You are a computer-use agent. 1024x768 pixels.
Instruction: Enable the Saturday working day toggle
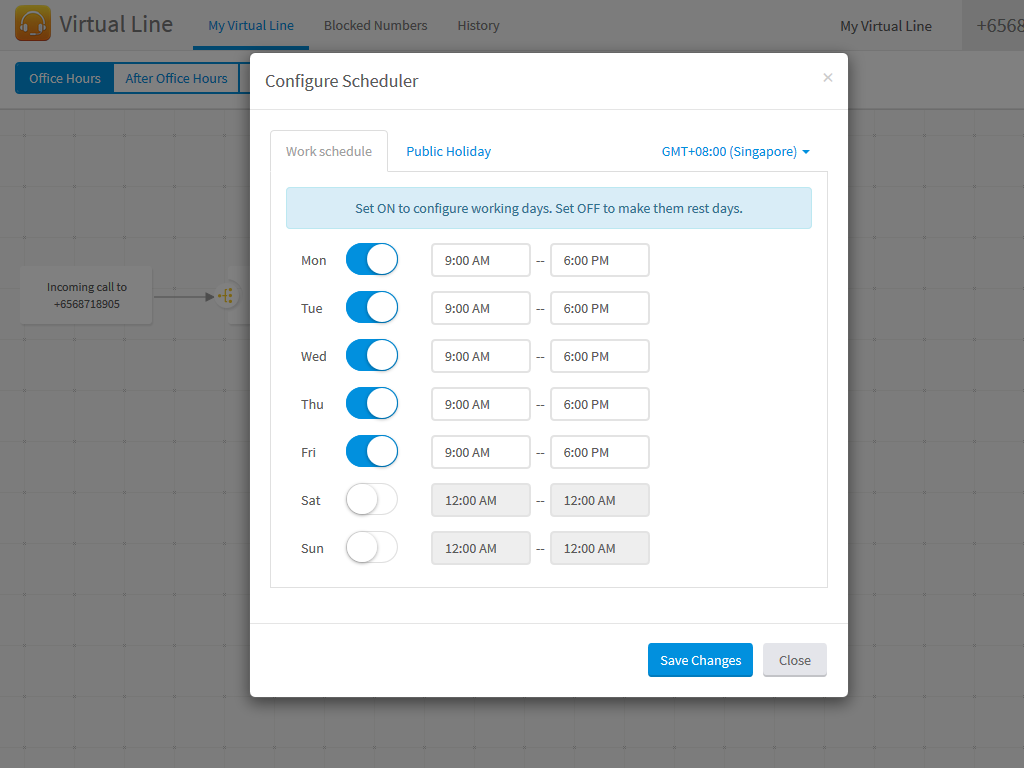point(371,499)
